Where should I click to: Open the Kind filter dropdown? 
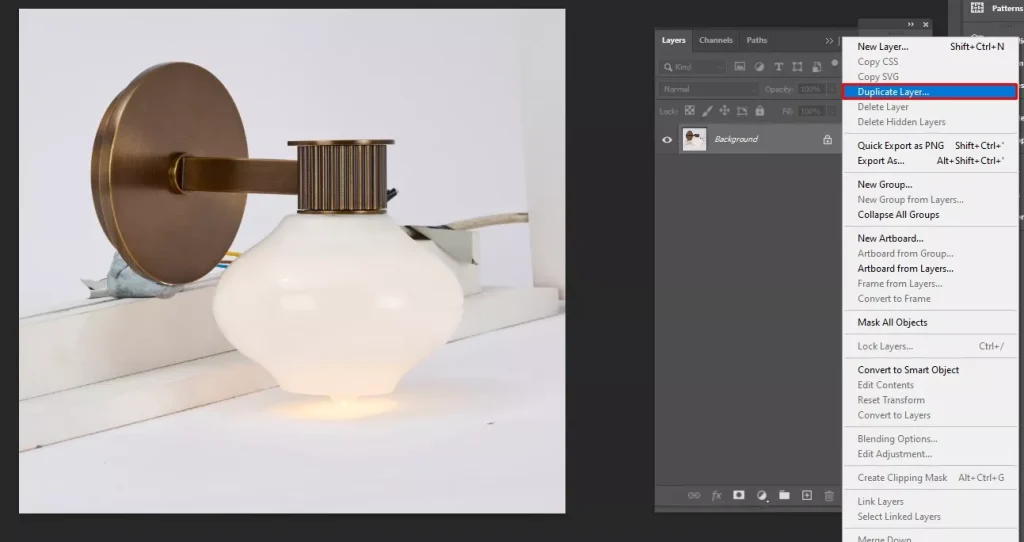693,67
